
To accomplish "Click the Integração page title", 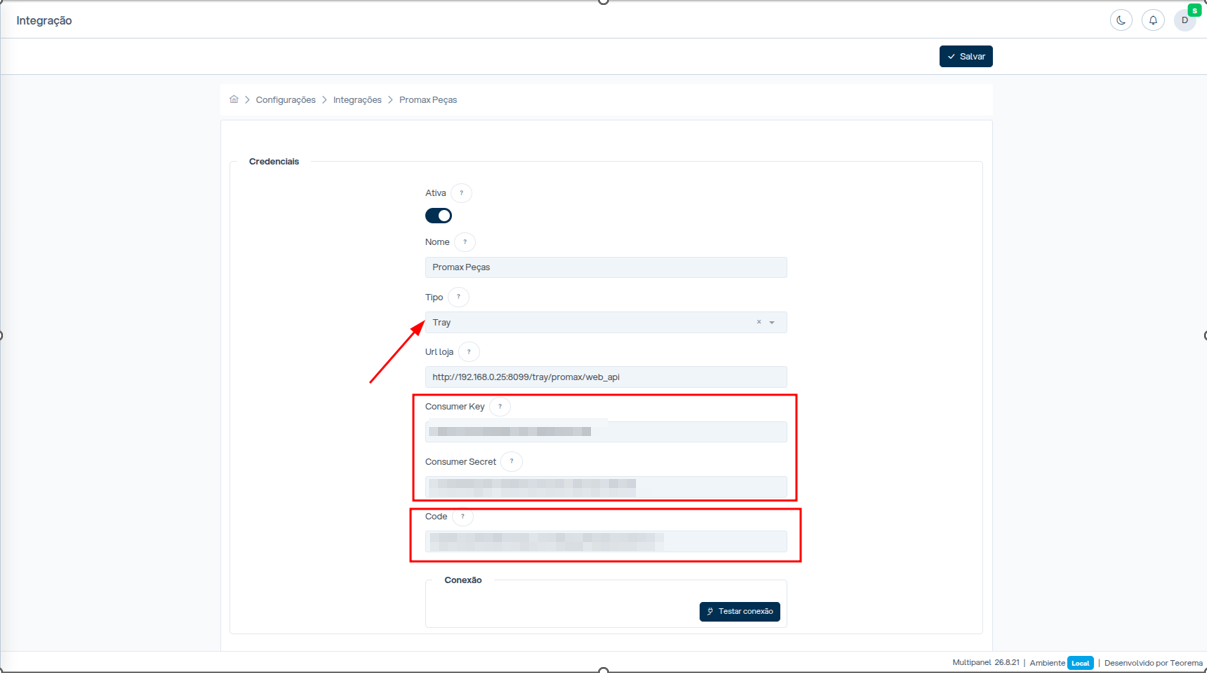I will coord(44,20).
